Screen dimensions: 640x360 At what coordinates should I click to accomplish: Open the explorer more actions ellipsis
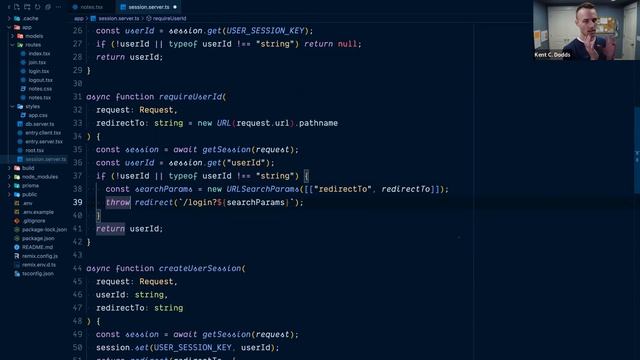coord(58,7)
